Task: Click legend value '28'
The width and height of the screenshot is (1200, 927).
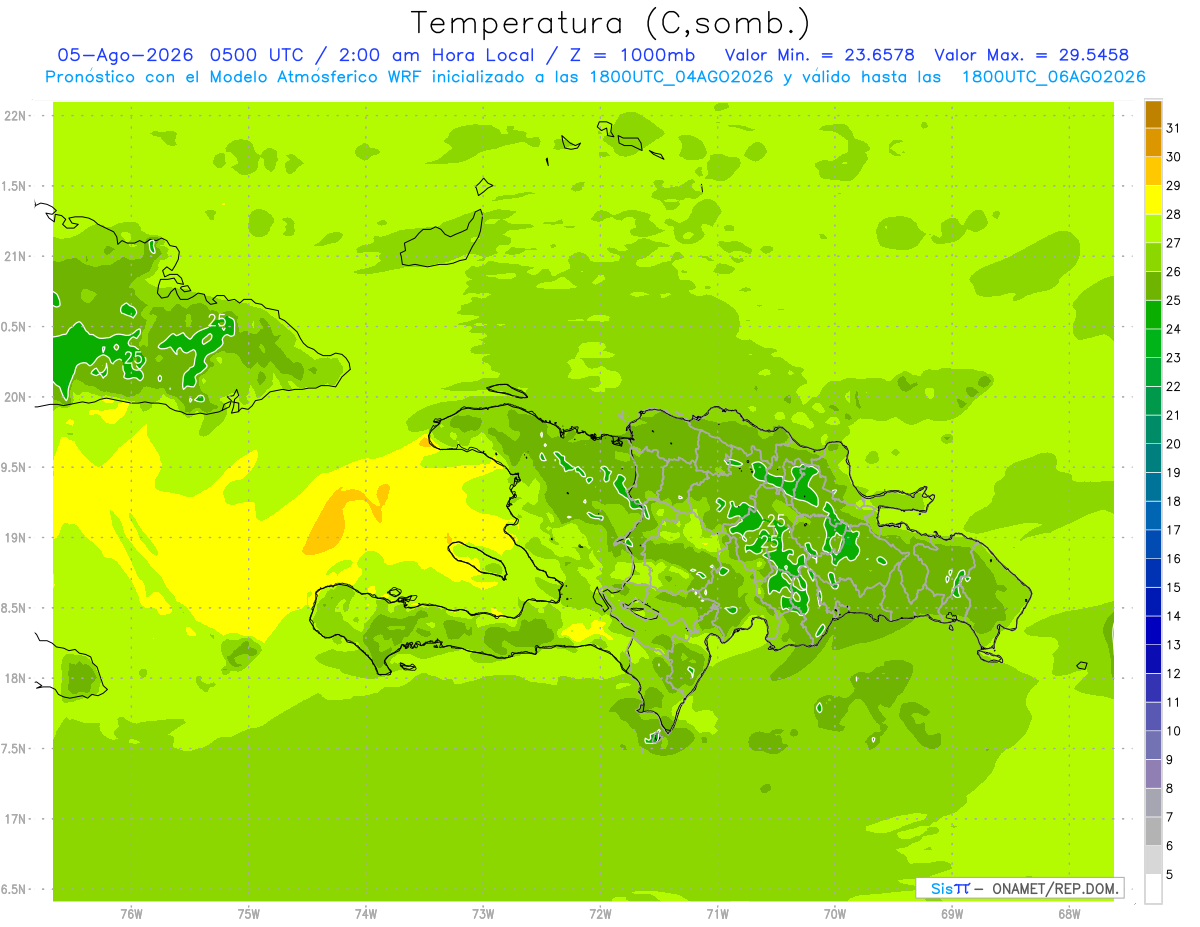Action: tap(1174, 214)
